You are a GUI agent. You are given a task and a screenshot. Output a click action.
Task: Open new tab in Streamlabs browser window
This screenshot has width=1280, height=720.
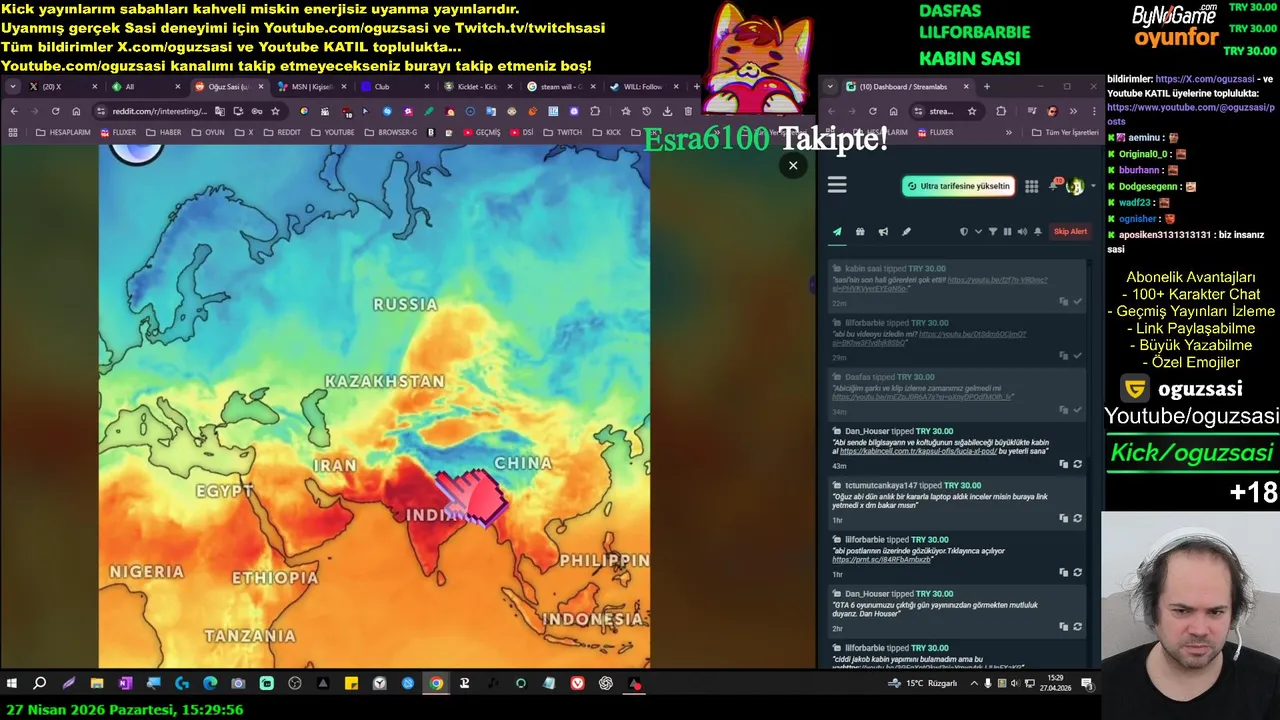coord(987,87)
